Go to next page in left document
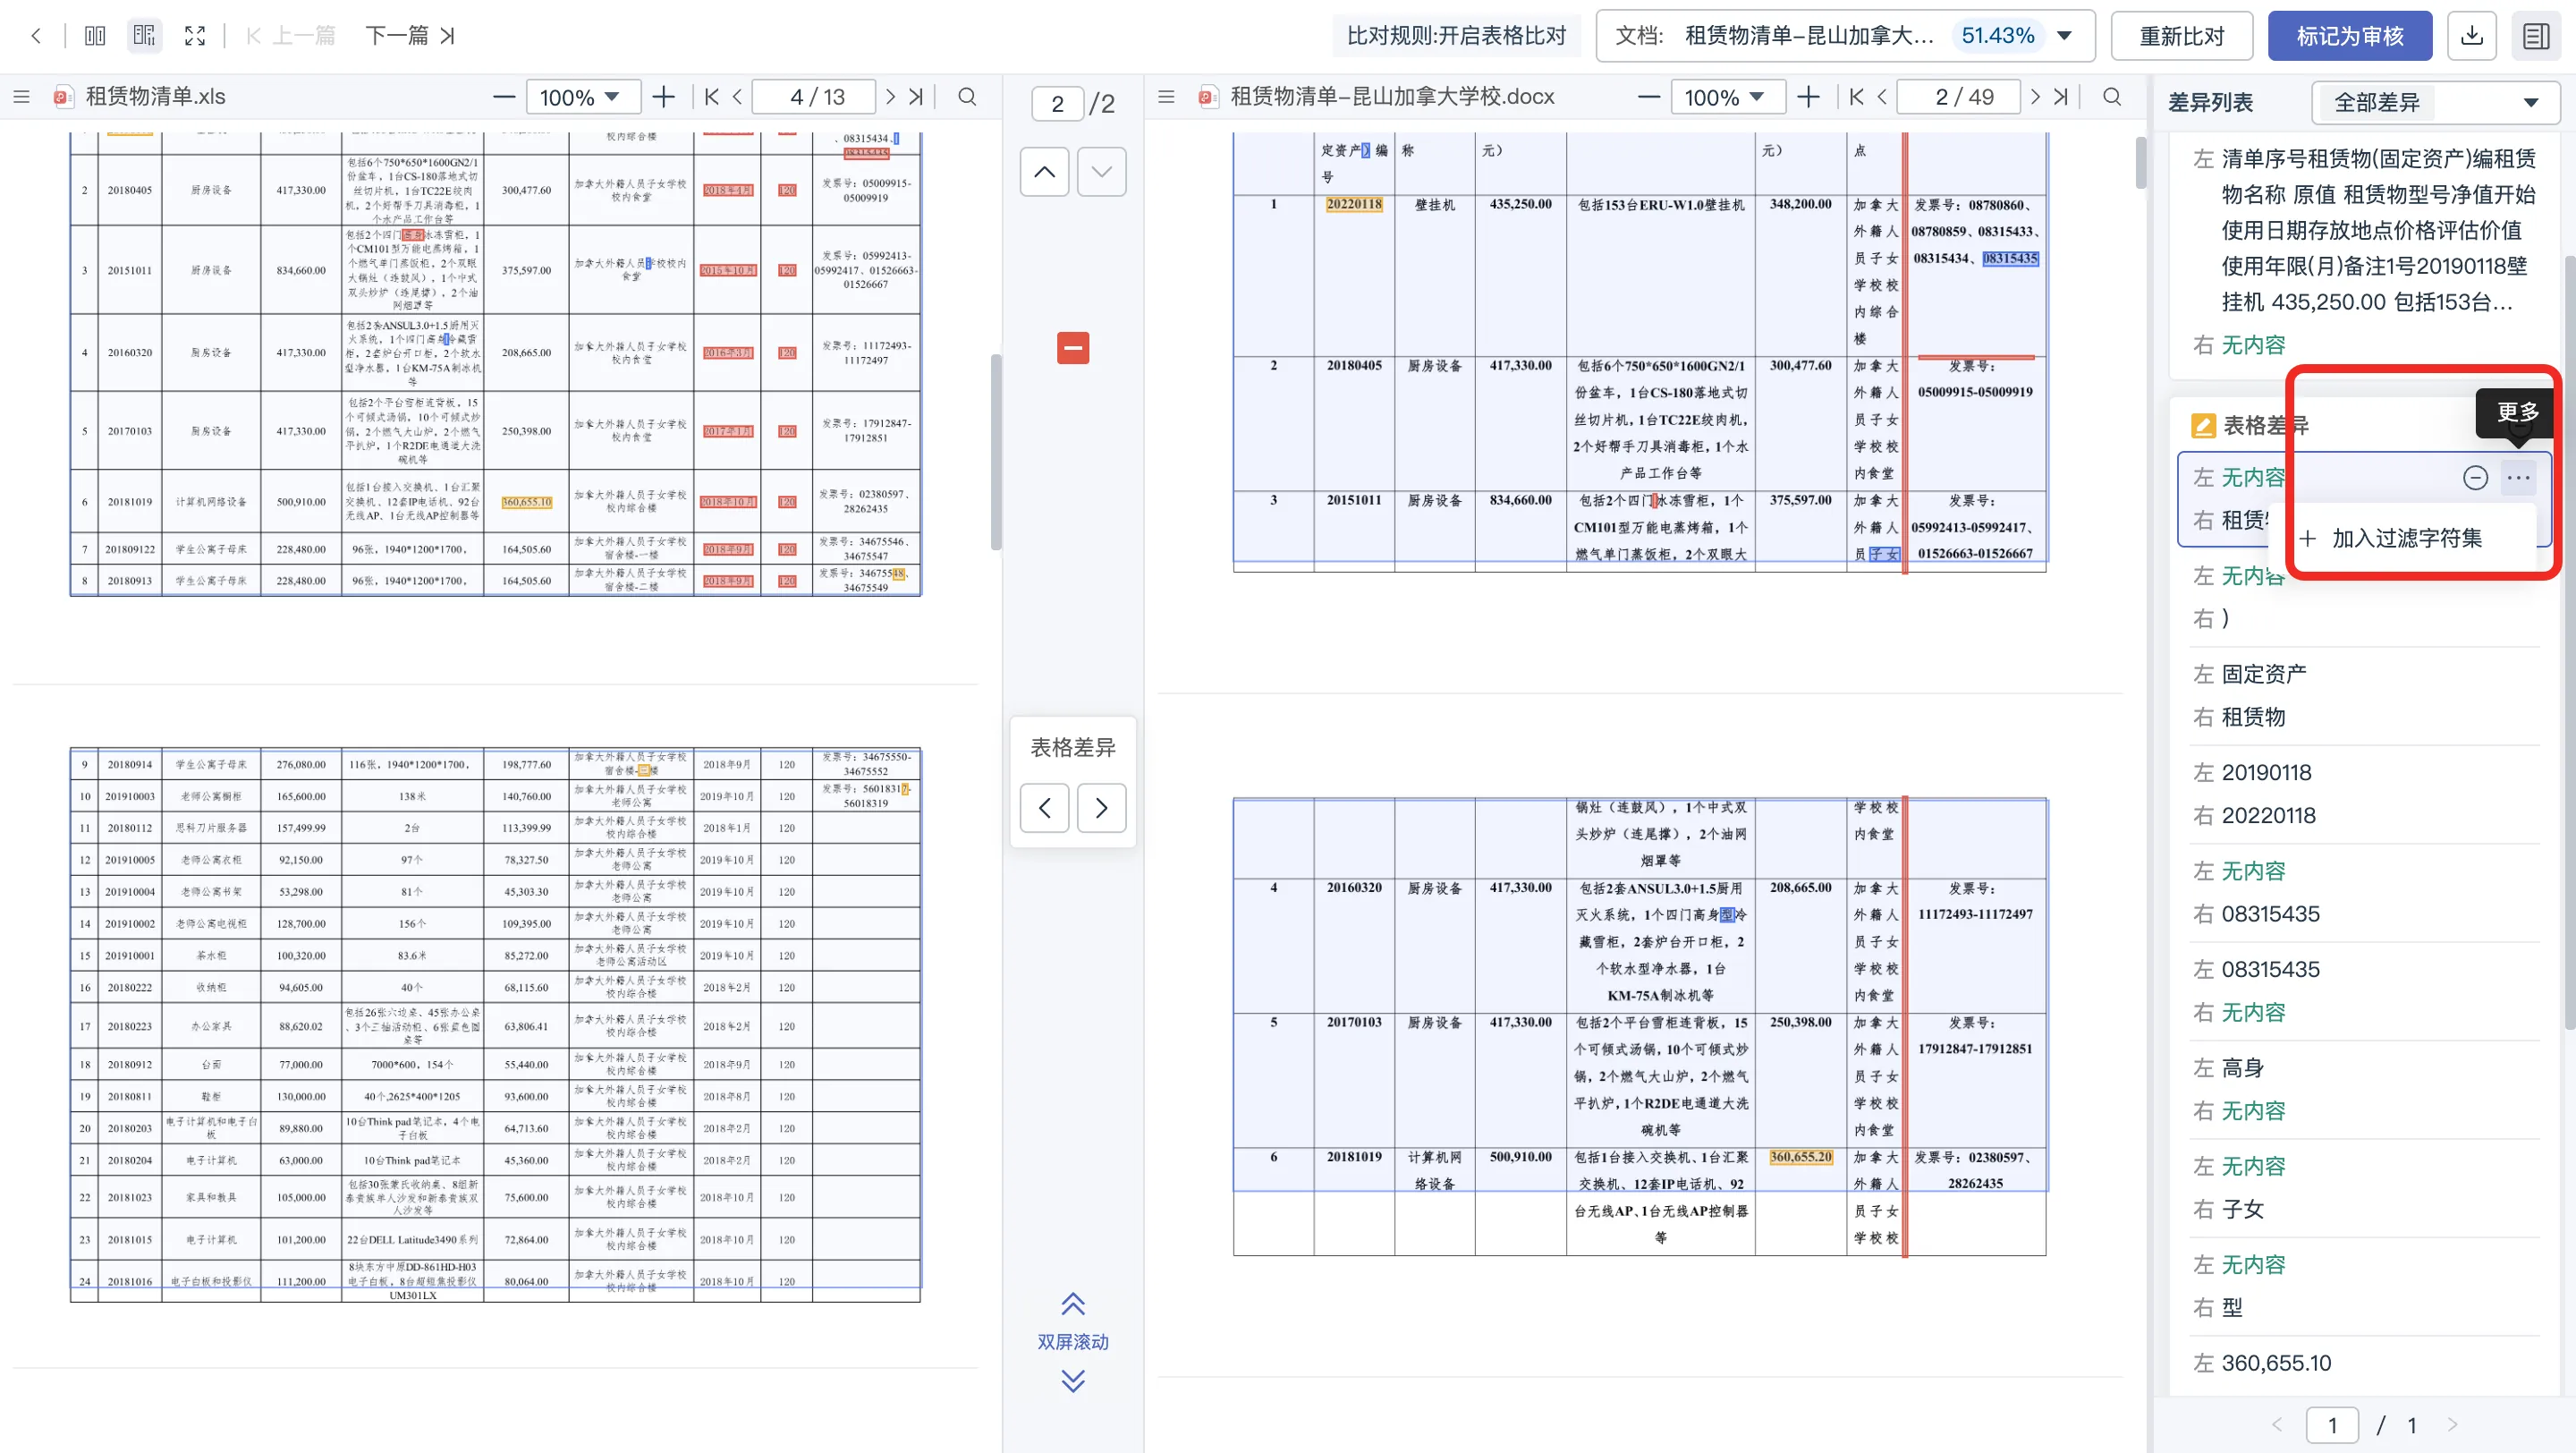 (x=890, y=97)
